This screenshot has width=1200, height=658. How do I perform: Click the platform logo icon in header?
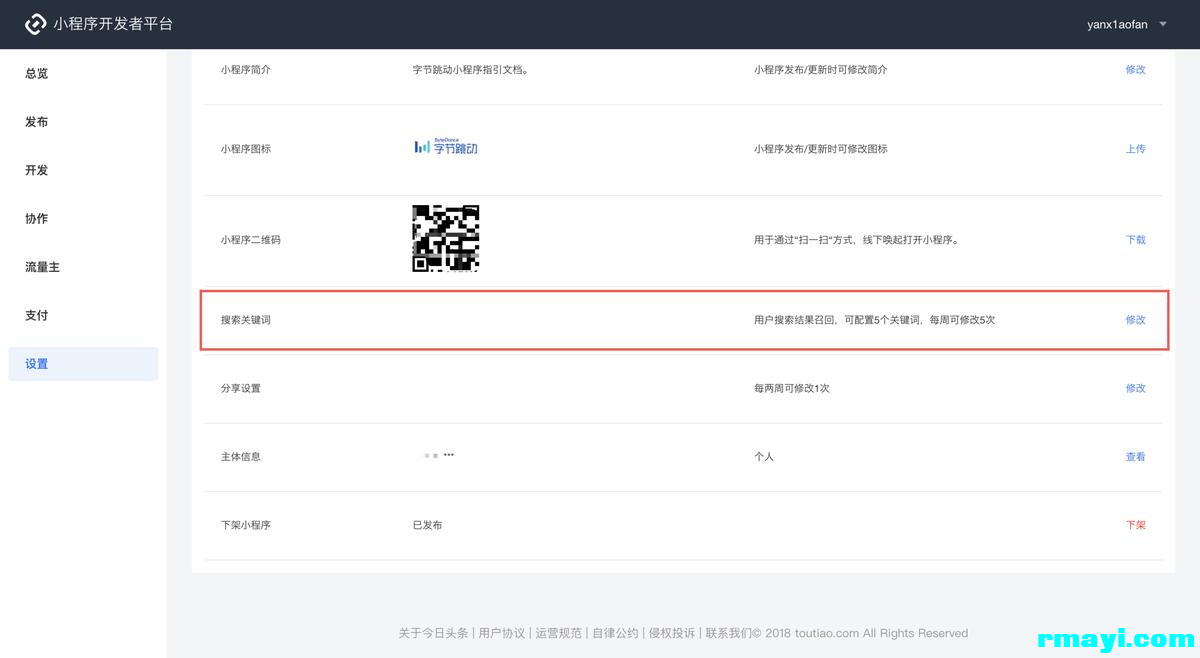pyautogui.click(x=35, y=24)
